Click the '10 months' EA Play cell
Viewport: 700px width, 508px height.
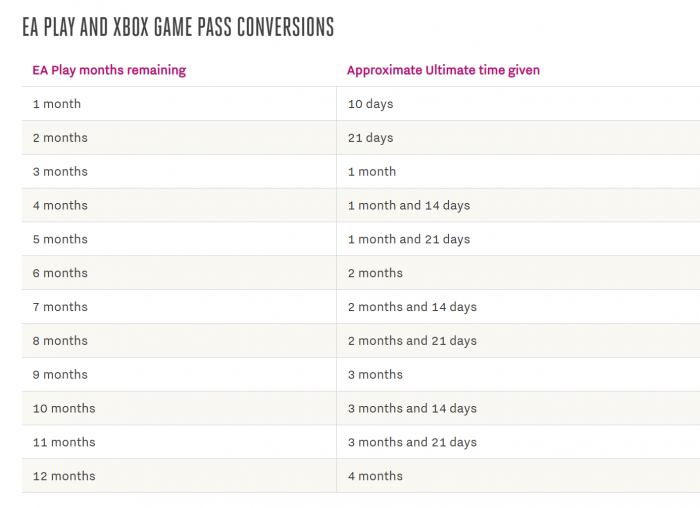point(64,409)
